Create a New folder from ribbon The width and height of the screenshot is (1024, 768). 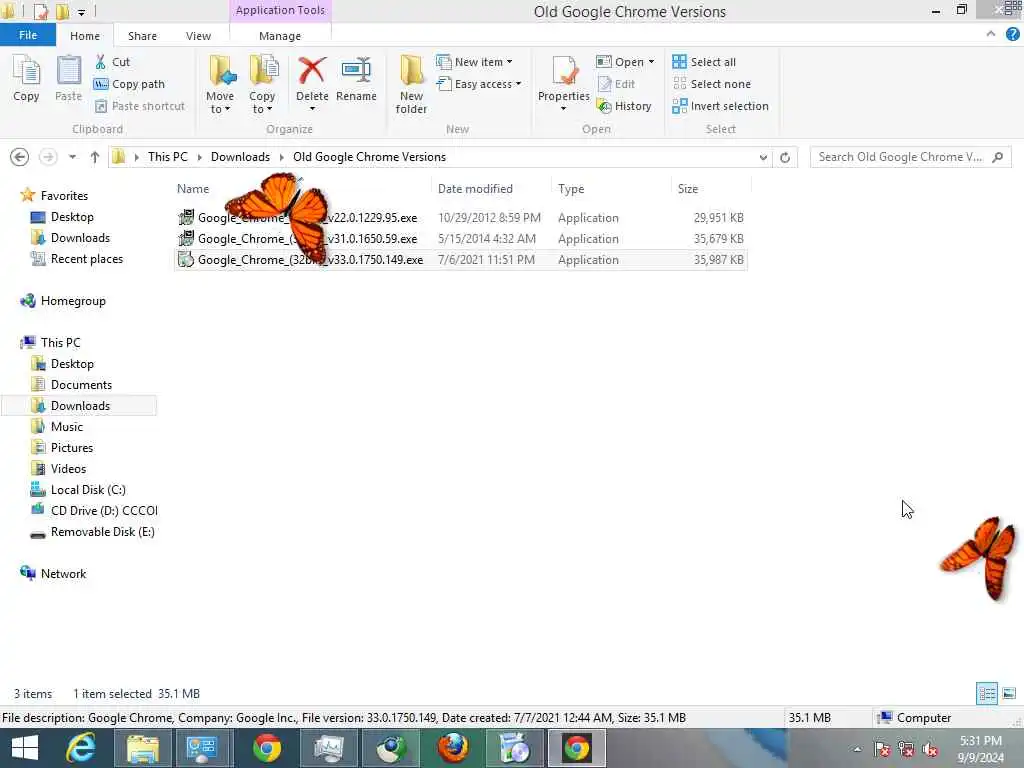coord(411,84)
